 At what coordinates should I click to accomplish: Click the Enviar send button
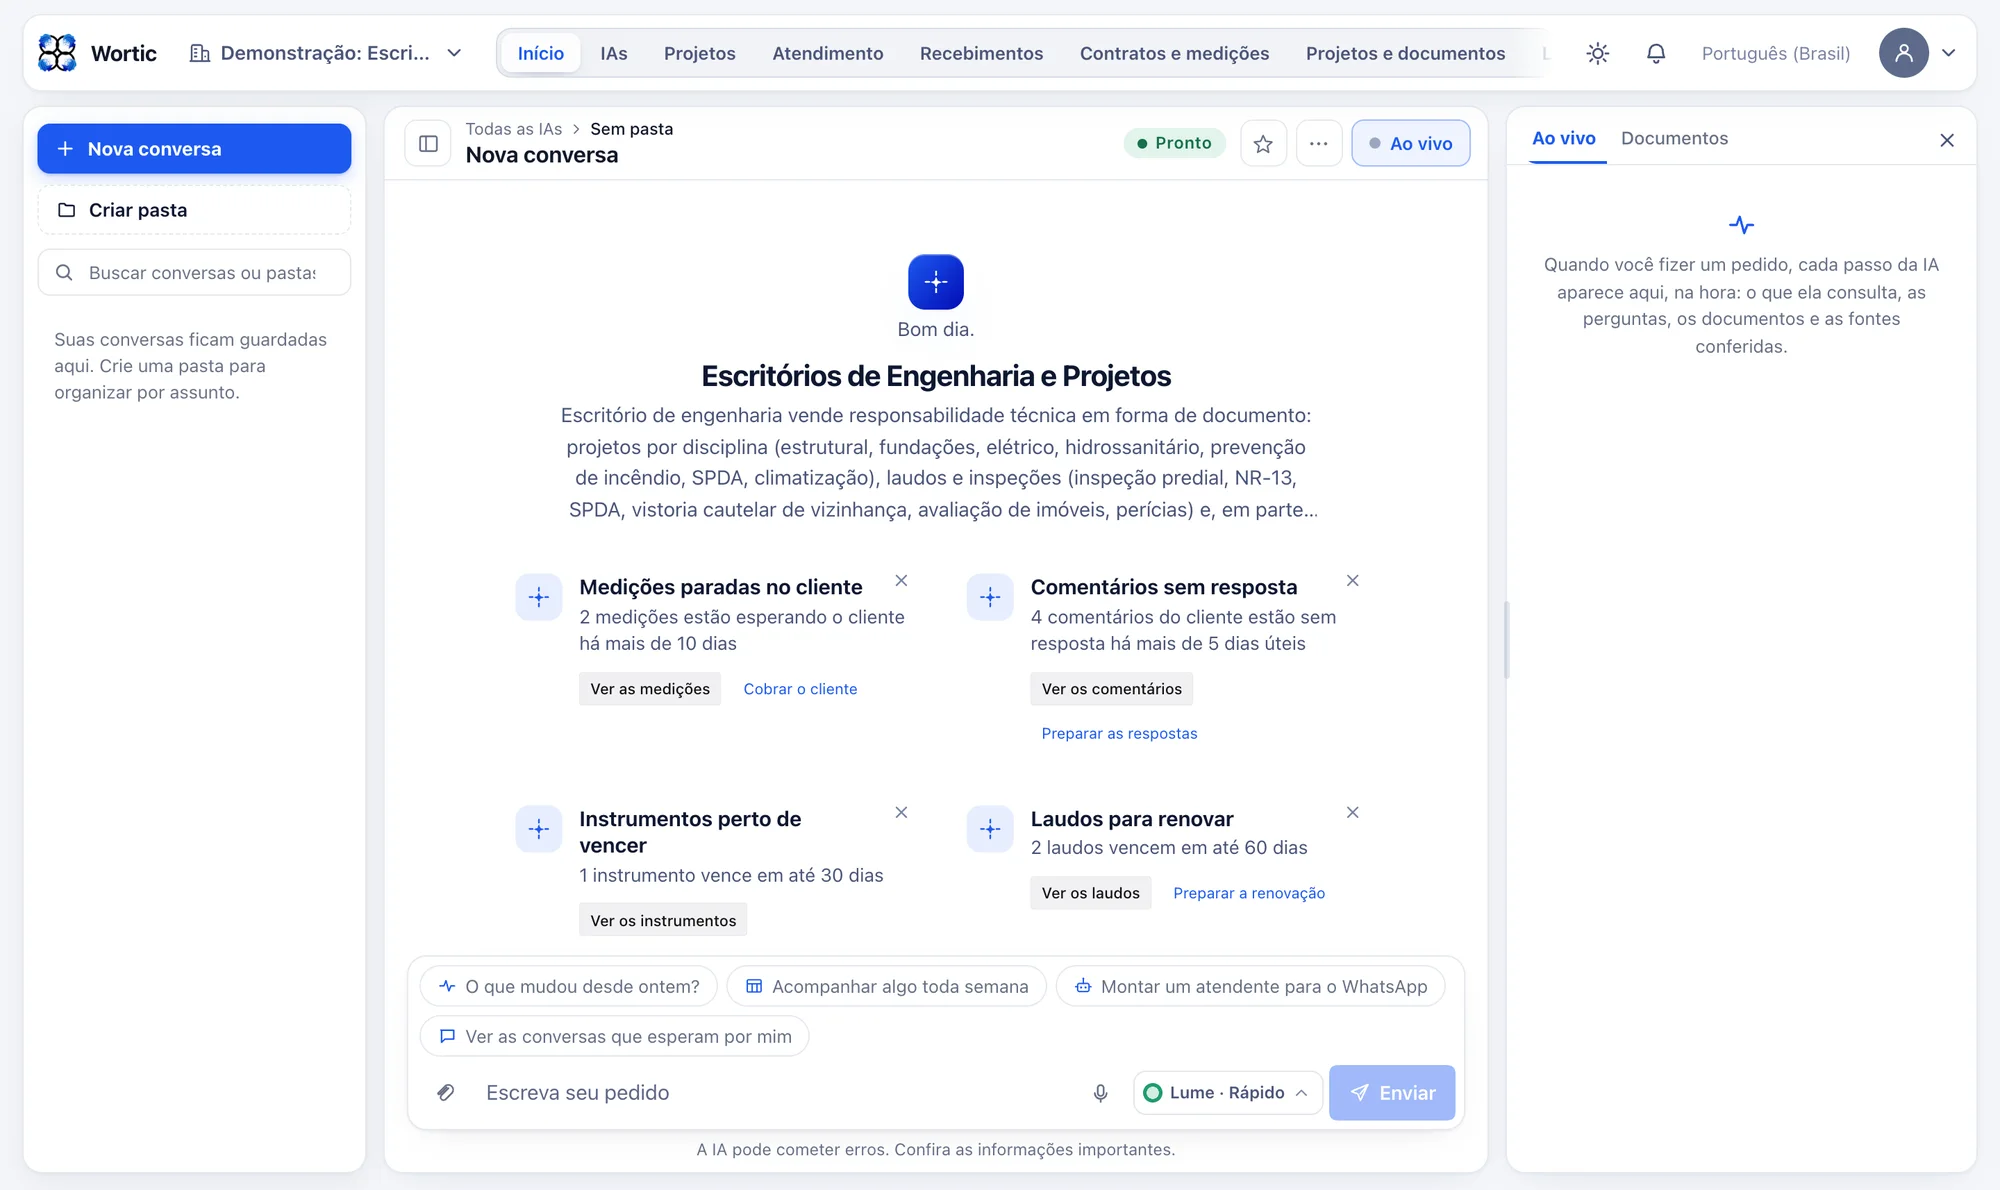pyautogui.click(x=1392, y=1093)
